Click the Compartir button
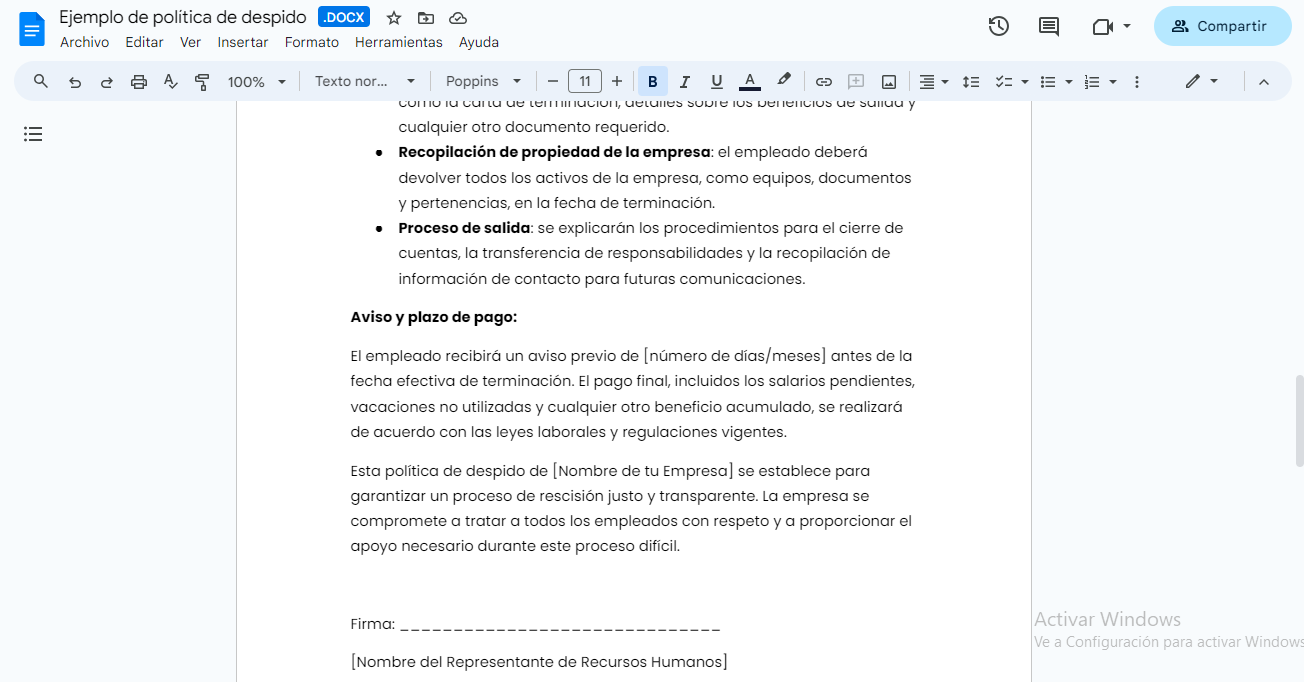 pos(1222,26)
